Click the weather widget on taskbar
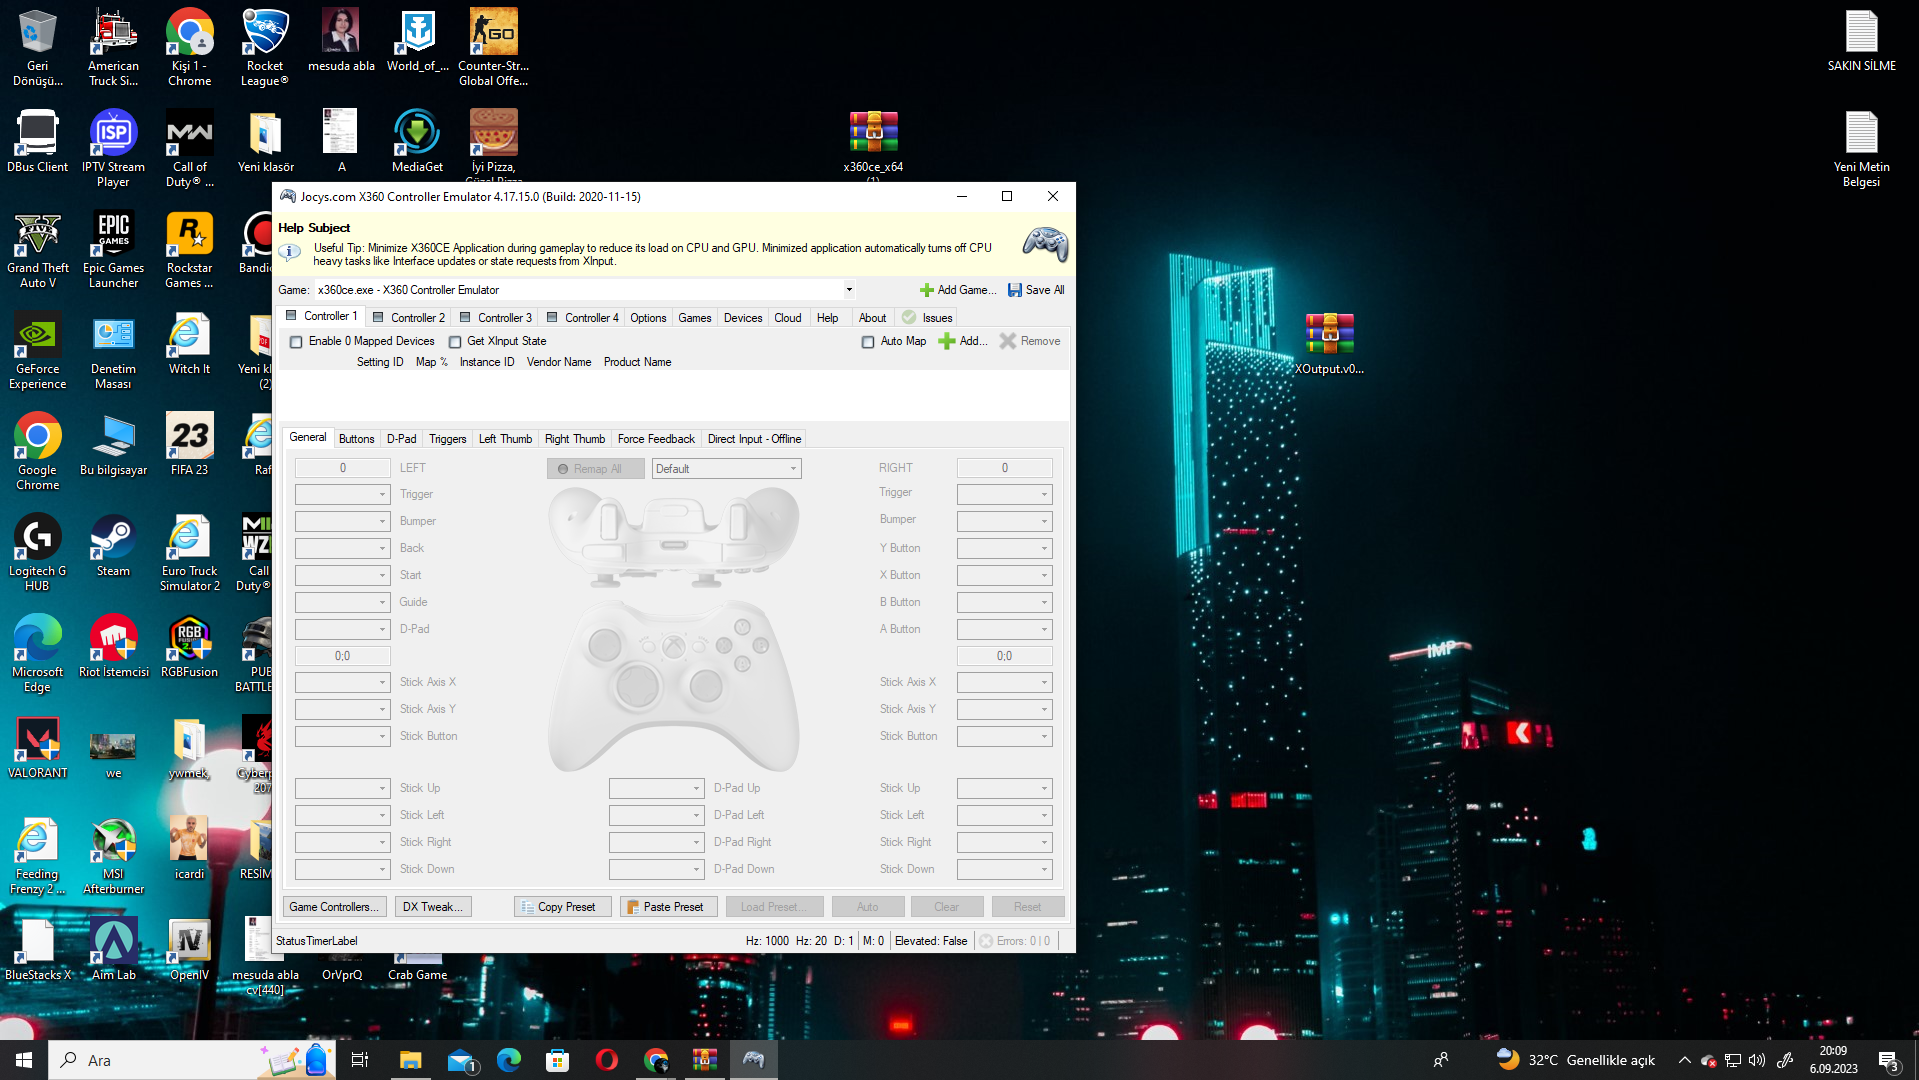 pos(1575,1060)
